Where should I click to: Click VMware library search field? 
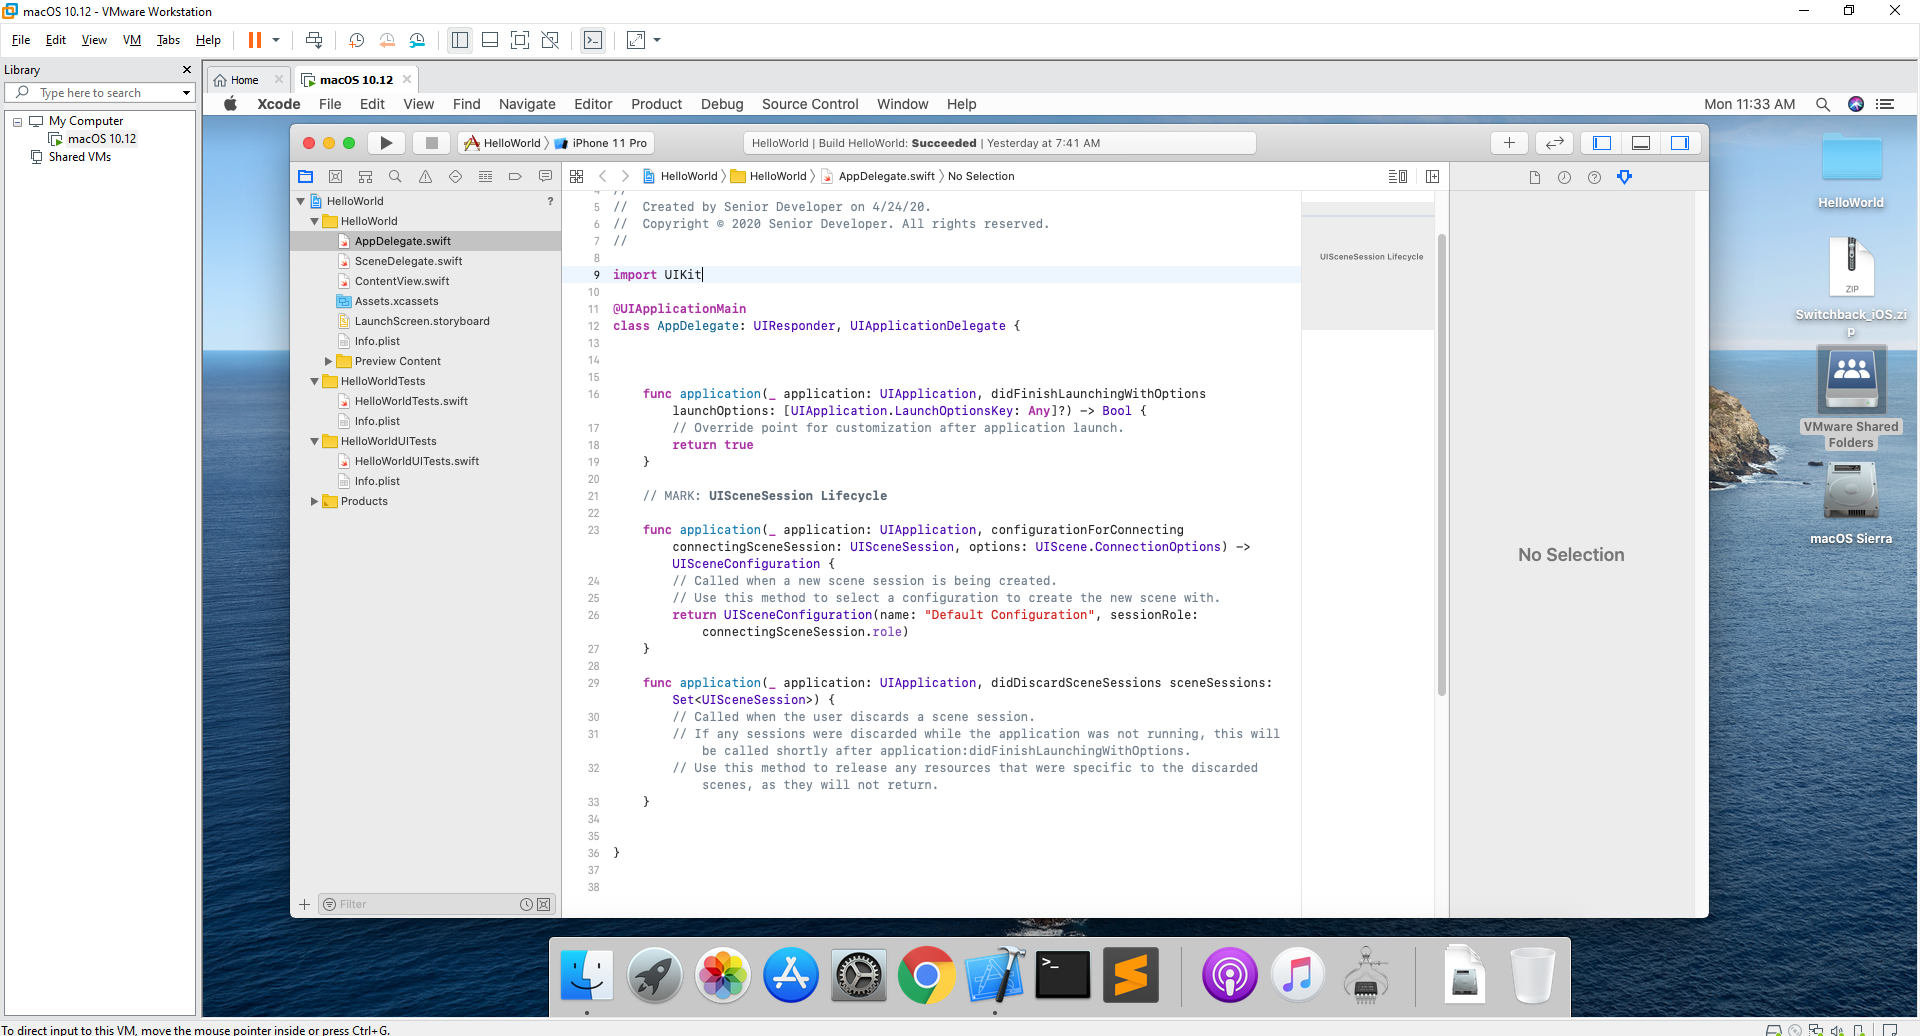pyautogui.click(x=100, y=93)
